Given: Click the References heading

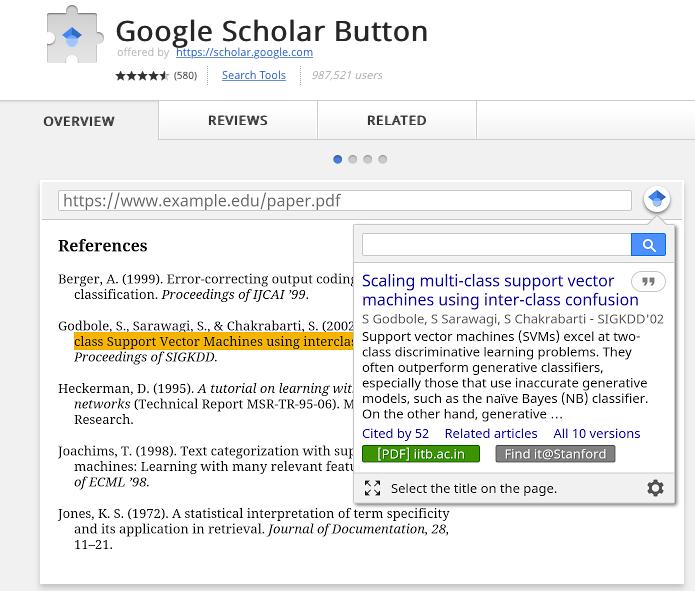Looking at the screenshot, I should pyautogui.click(x=103, y=246).
